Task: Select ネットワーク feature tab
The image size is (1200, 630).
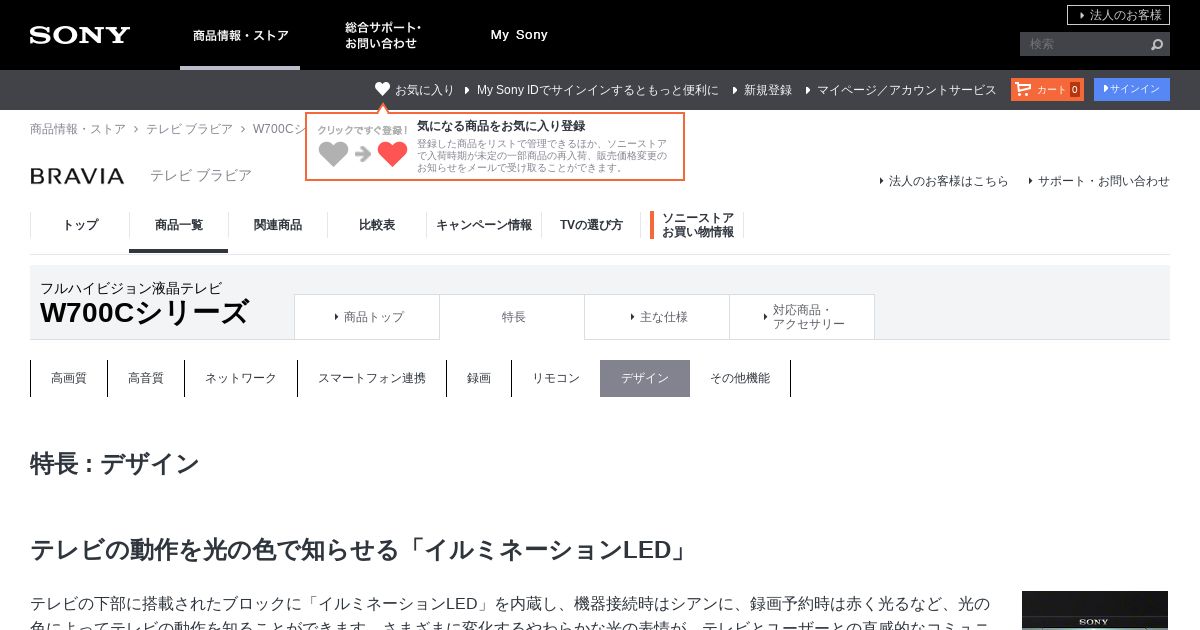Action: [241, 378]
